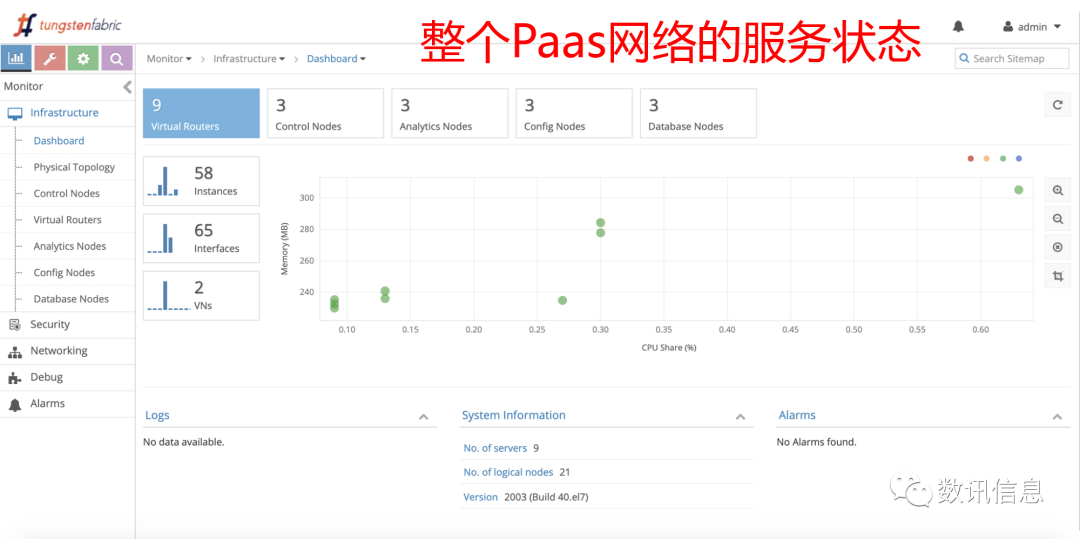Open notifications via the bell icon
Viewport: 1080px width, 539px height.
tap(958, 26)
